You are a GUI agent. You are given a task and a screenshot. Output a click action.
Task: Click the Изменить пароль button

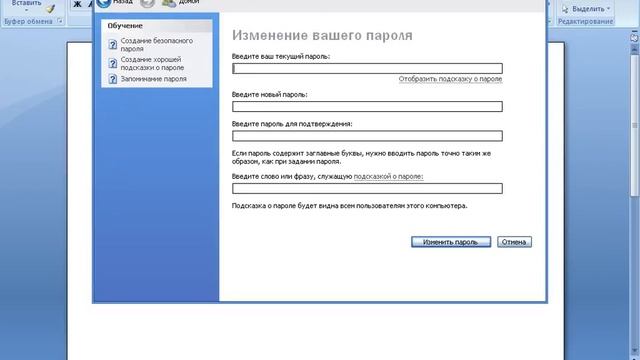[x=451, y=242]
